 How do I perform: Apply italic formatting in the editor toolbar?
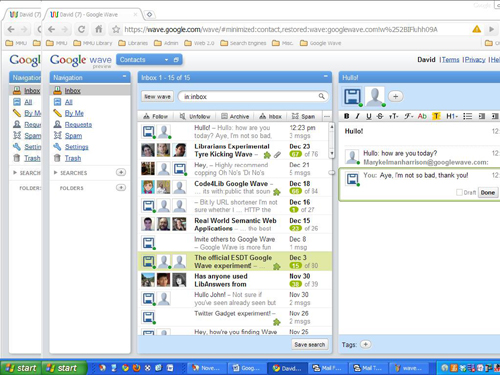[357, 116]
